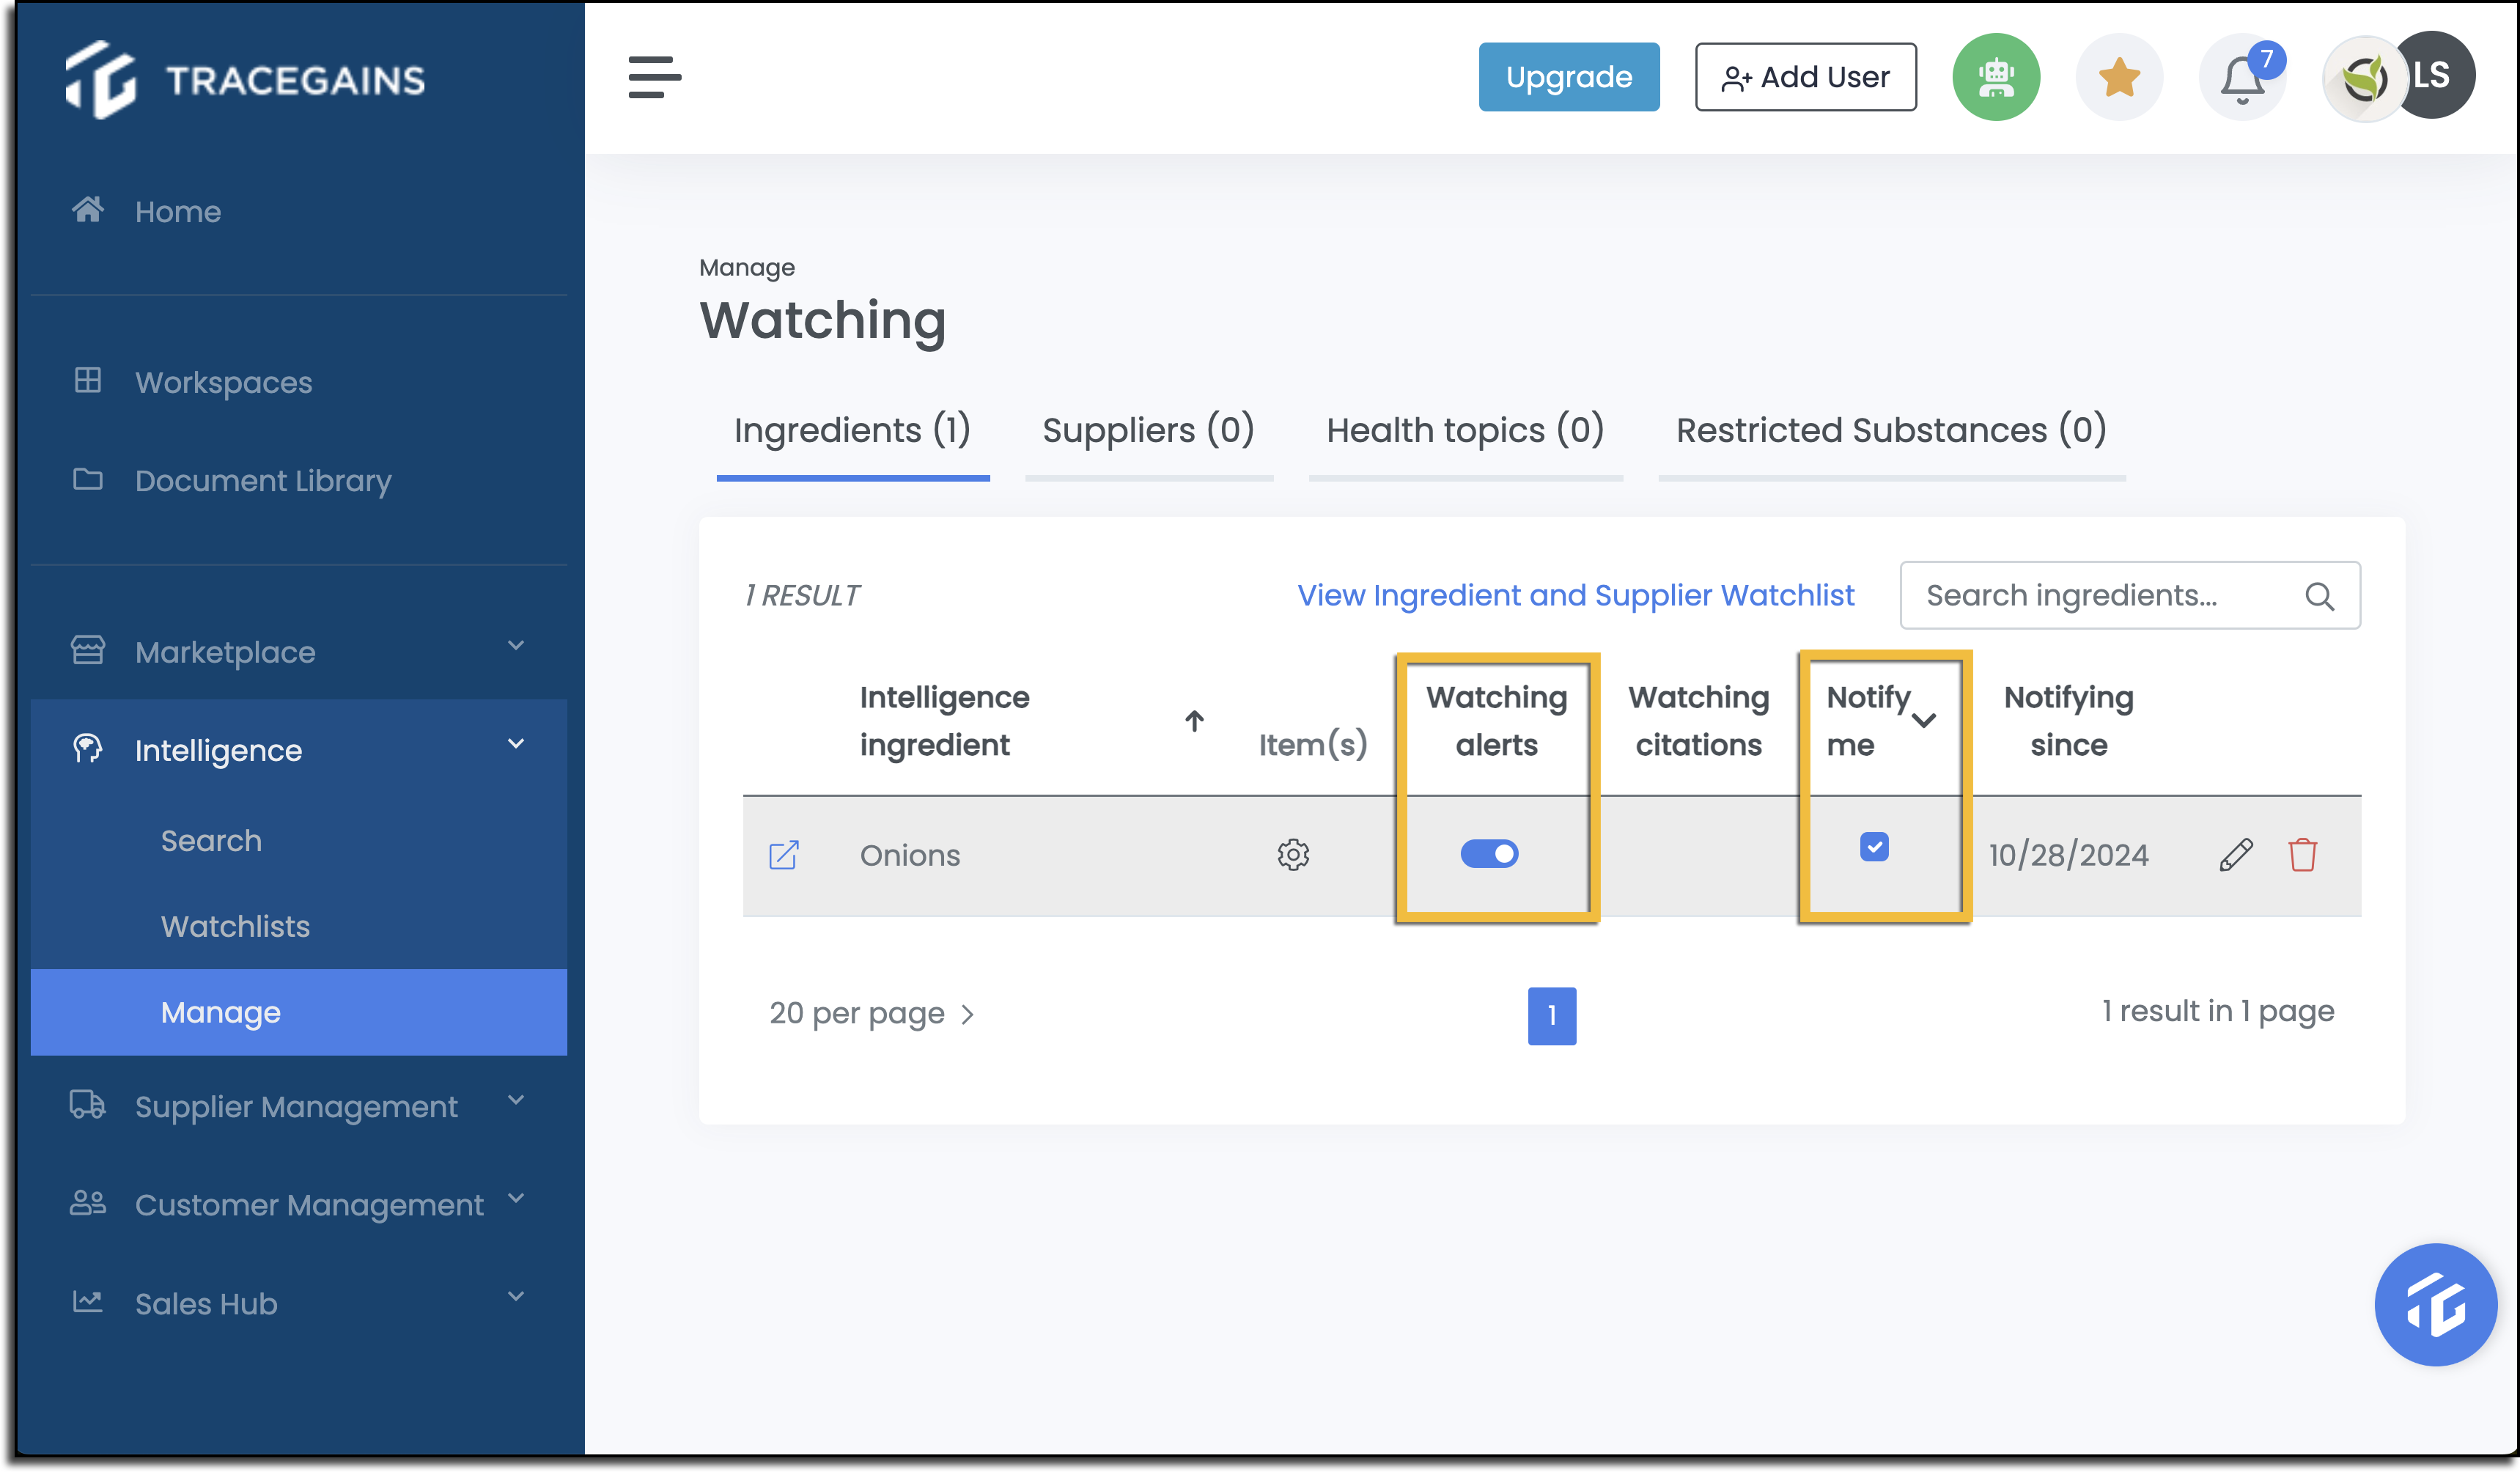Viewport: 2520px width, 1472px height.
Task: Click the Watching alerts column header
Action: (1496, 721)
